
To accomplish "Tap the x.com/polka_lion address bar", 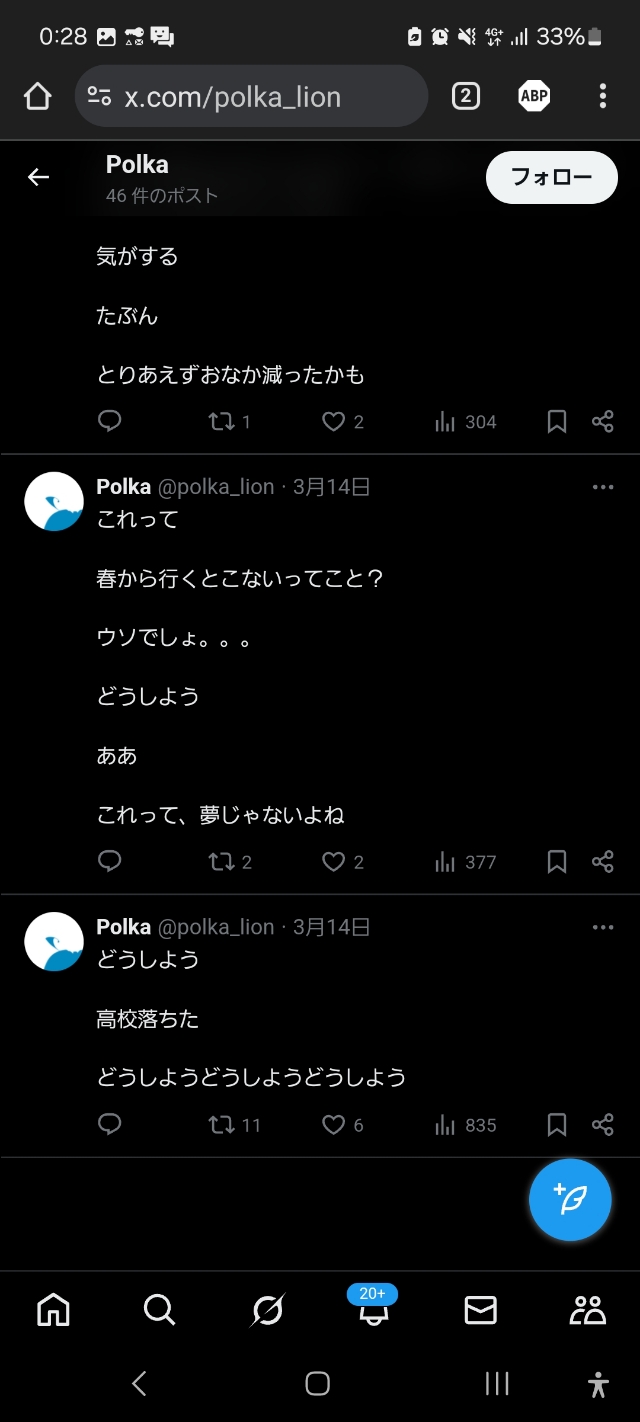I will coord(251,96).
